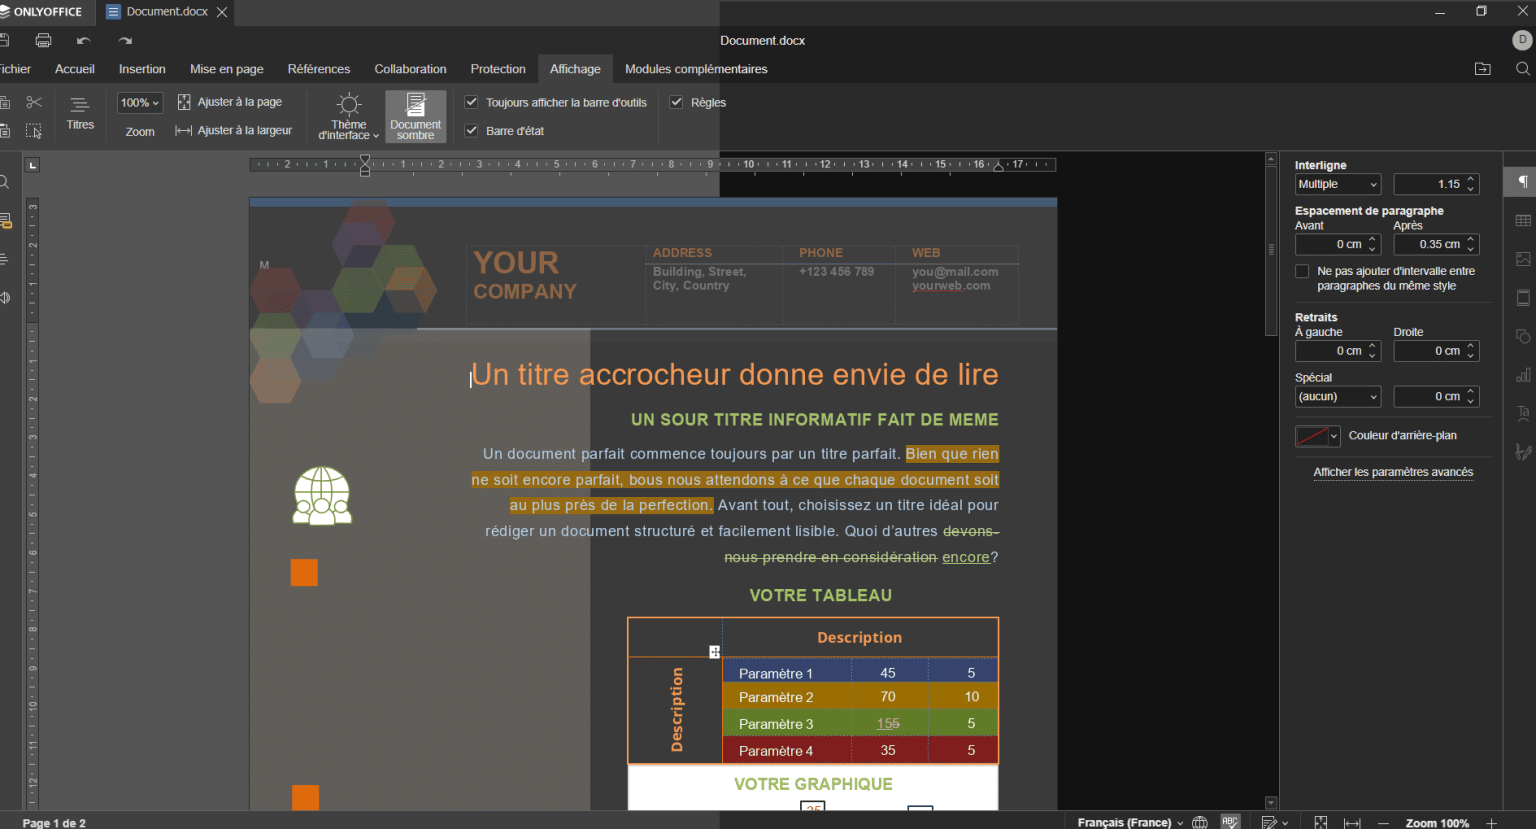This screenshot has height=829, width=1536.
Task: Enable Ajuster à la page view
Action: [x=233, y=102]
